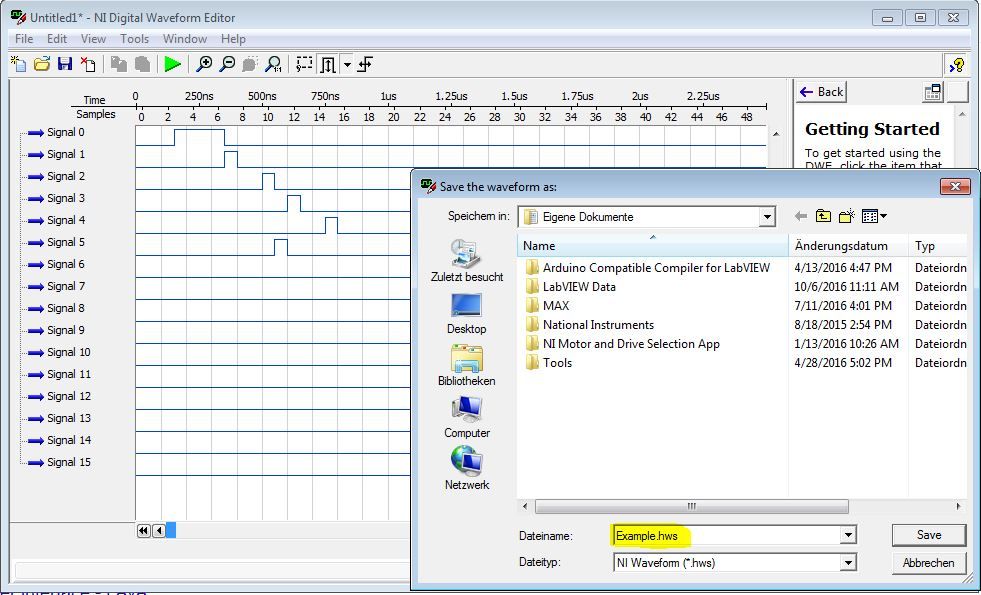The height and width of the screenshot is (595, 981).
Task: Open the Dateiname dropdown arrow
Action: pyautogui.click(x=848, y=536)
